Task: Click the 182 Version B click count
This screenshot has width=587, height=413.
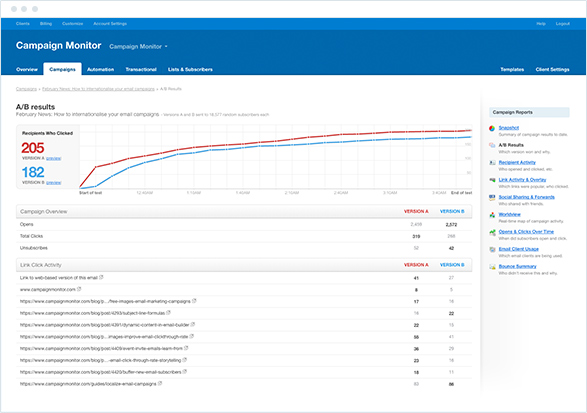Action: coord(33,172)
